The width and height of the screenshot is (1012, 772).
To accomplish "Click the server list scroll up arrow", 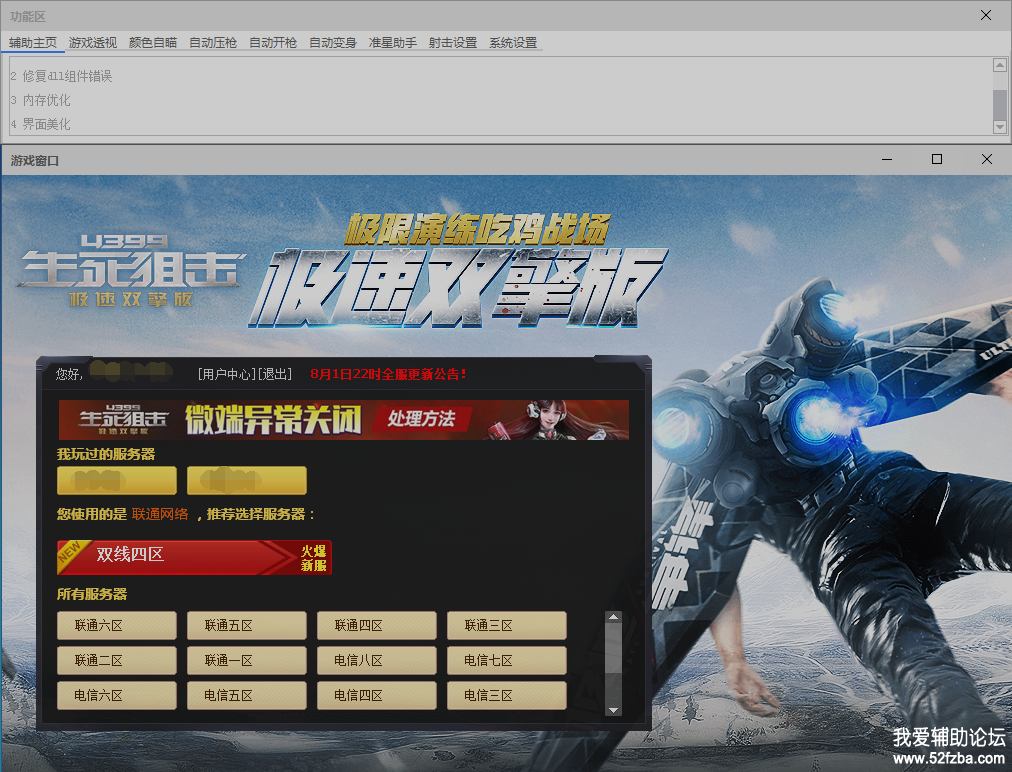I will tap(614, 617).
